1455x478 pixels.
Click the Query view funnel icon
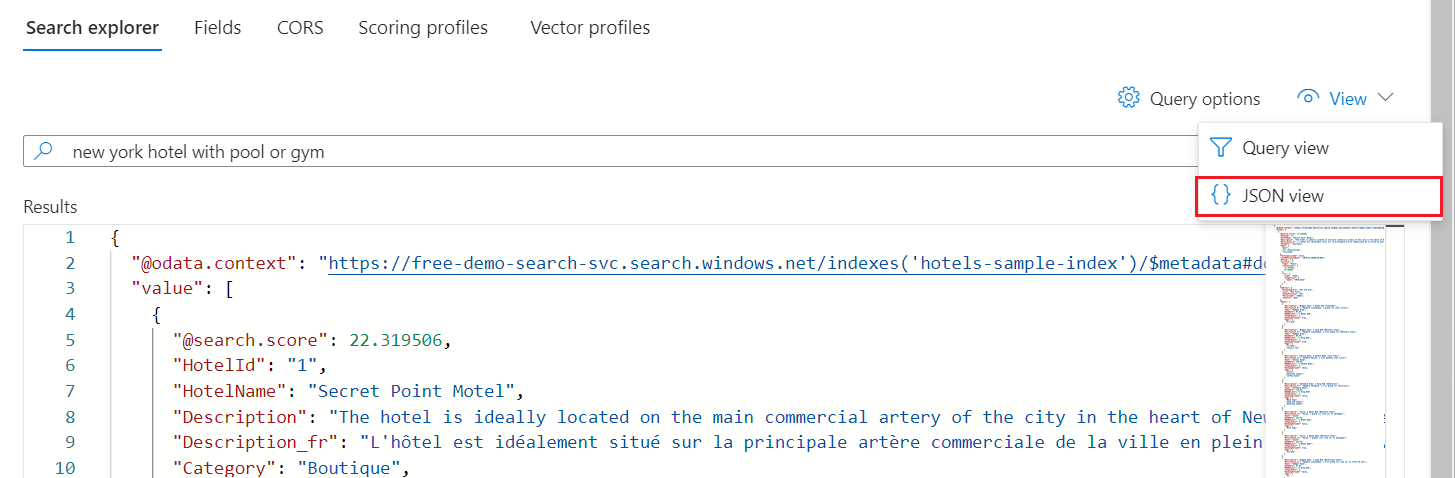point(1220,148)
